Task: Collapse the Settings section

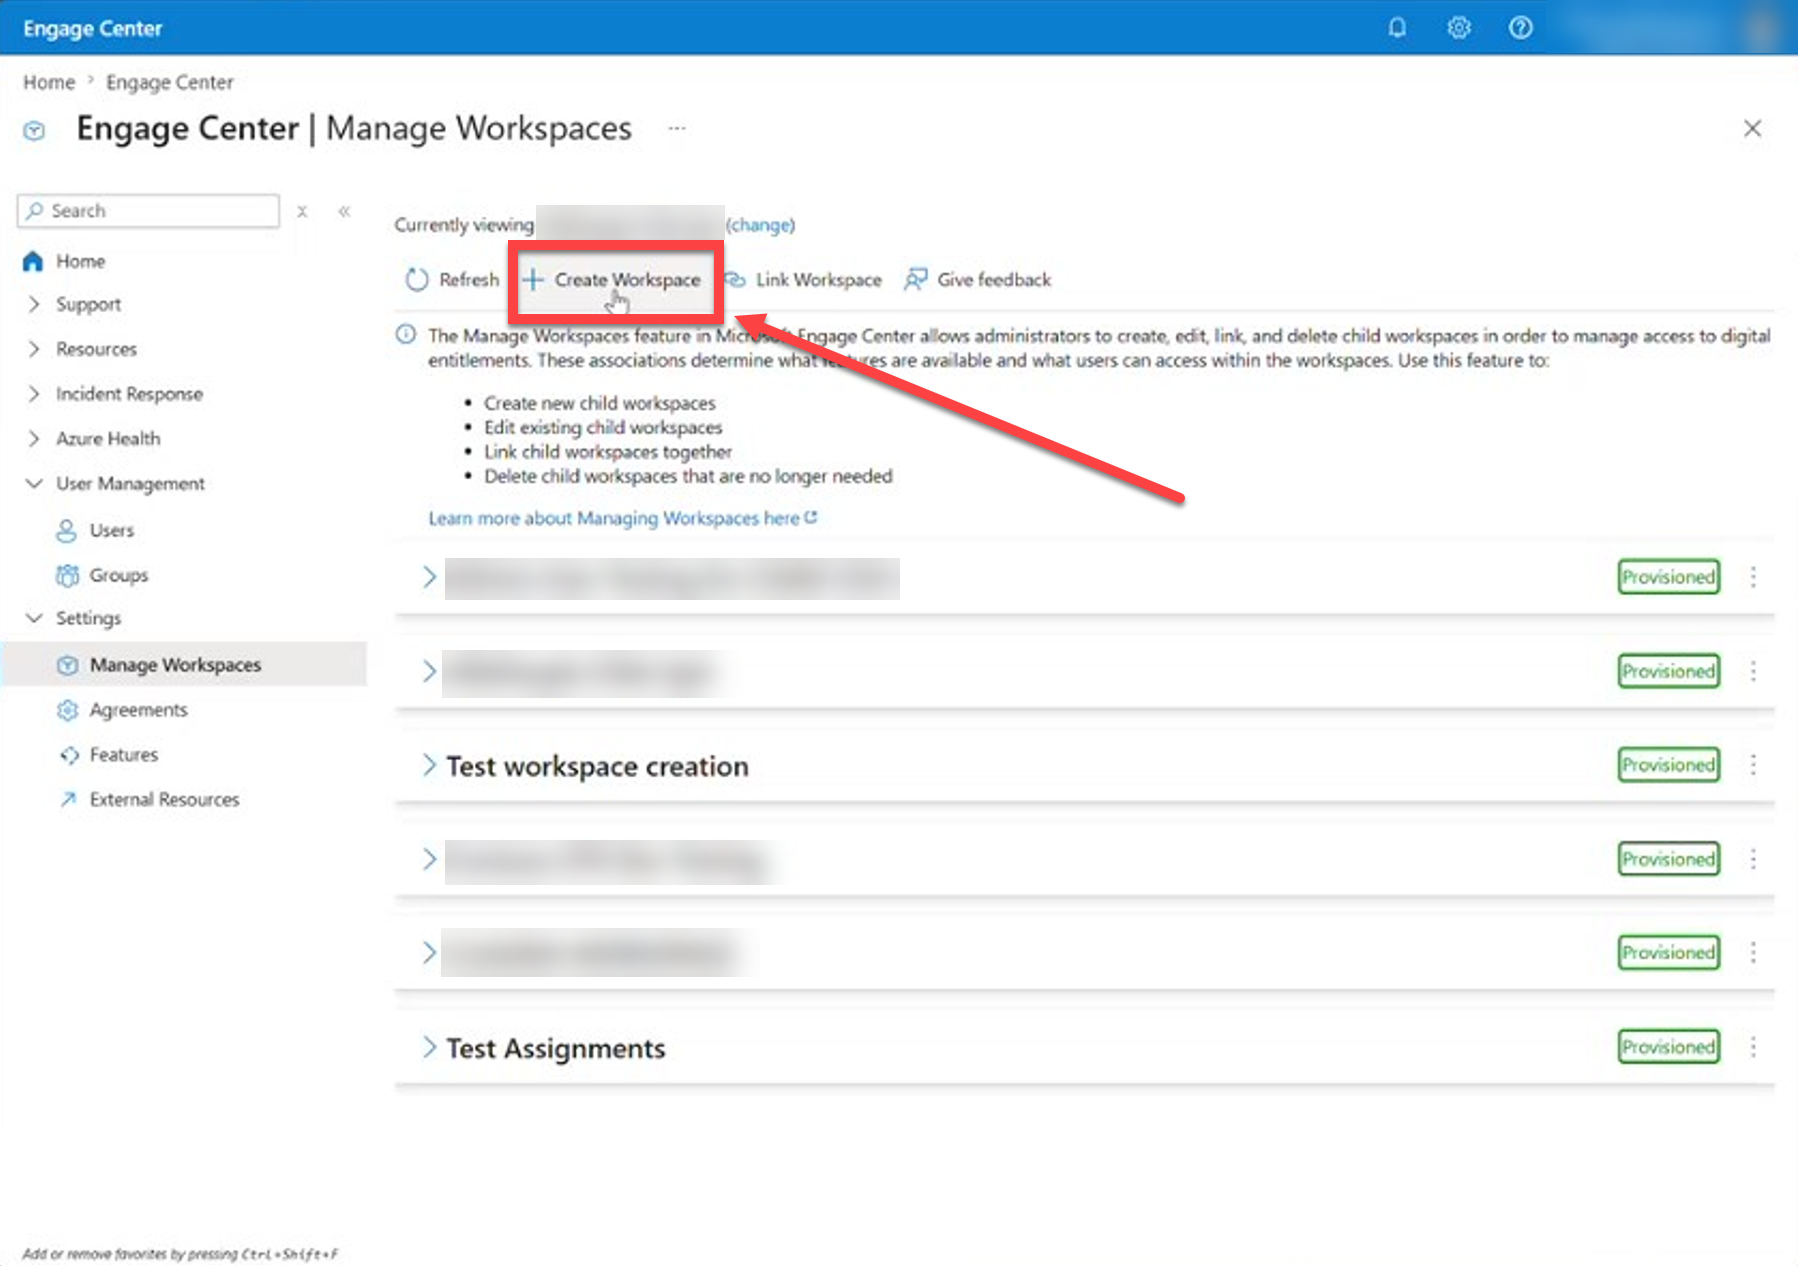Action: click(34, 618)
